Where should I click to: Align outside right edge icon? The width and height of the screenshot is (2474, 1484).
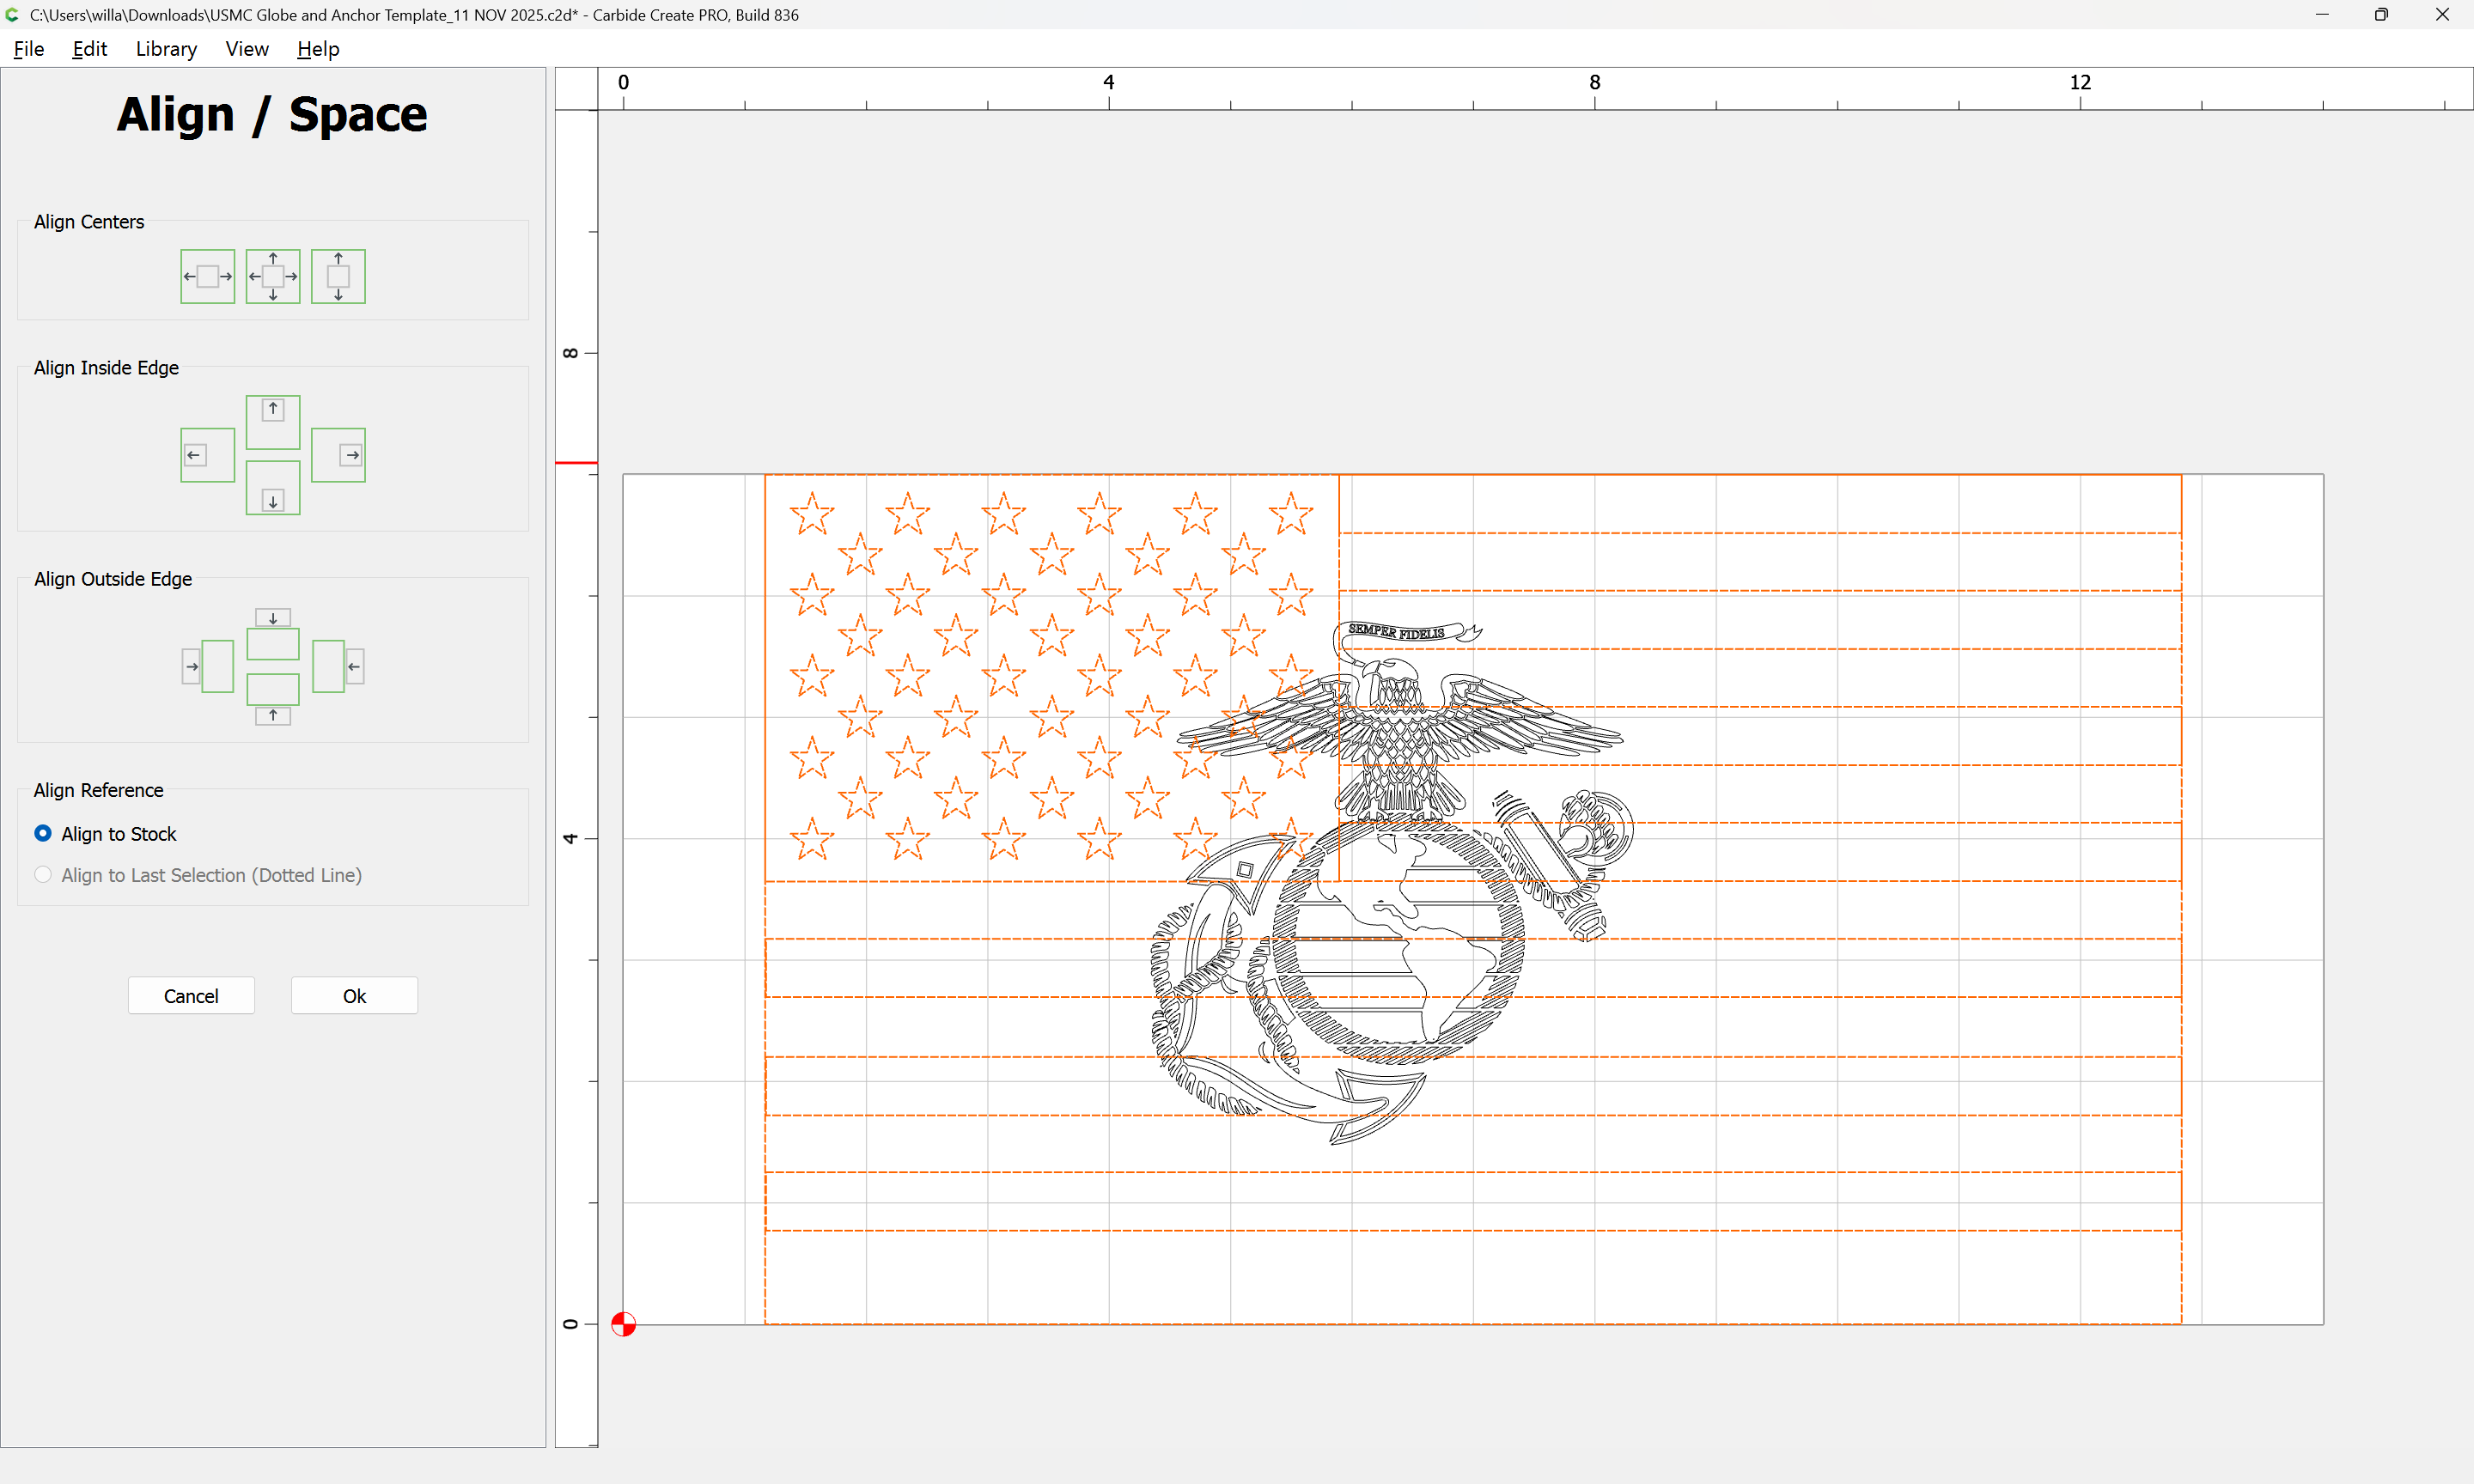(338, 666)
